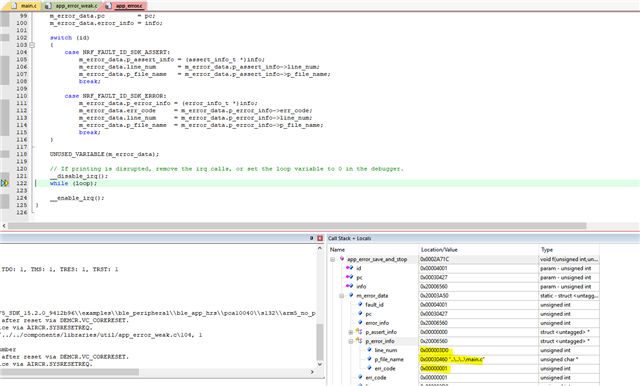Click the Call Stack + Locals panel title
This screenshot has height=386, width=640.
click(350, 238)
